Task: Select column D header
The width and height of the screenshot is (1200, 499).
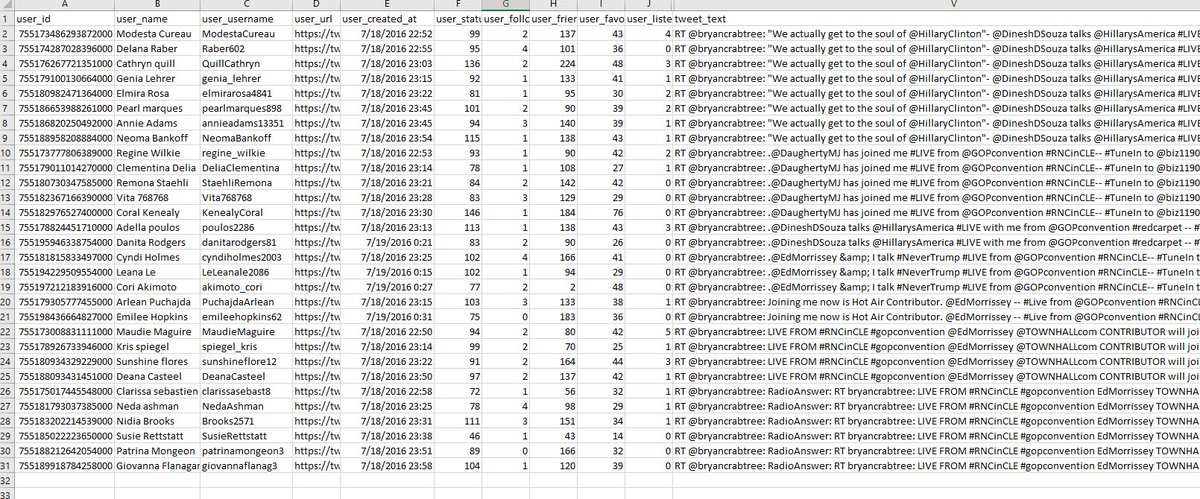Action: (x=315, y=6)
